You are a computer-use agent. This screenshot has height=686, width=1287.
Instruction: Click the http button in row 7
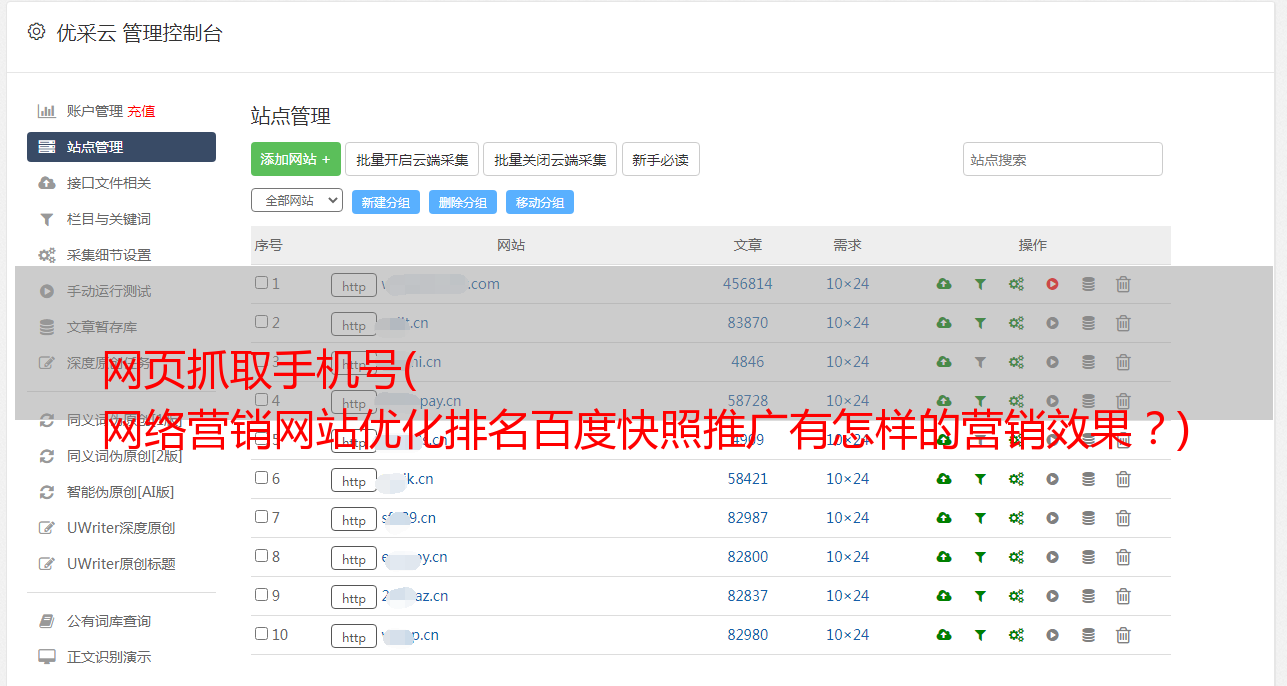[354, 519]
